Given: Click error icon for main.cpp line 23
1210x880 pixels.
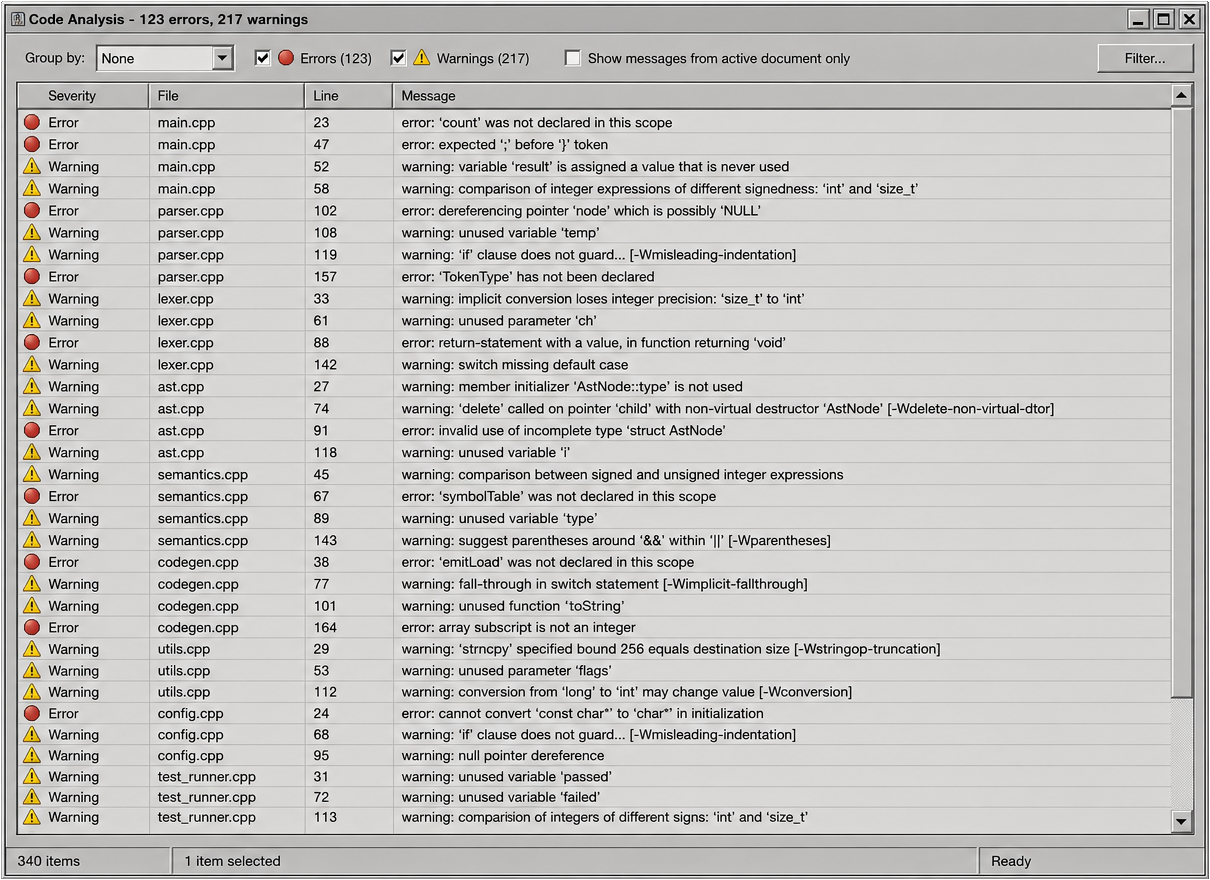Looking at the screenshot, I should coord(32,123).
